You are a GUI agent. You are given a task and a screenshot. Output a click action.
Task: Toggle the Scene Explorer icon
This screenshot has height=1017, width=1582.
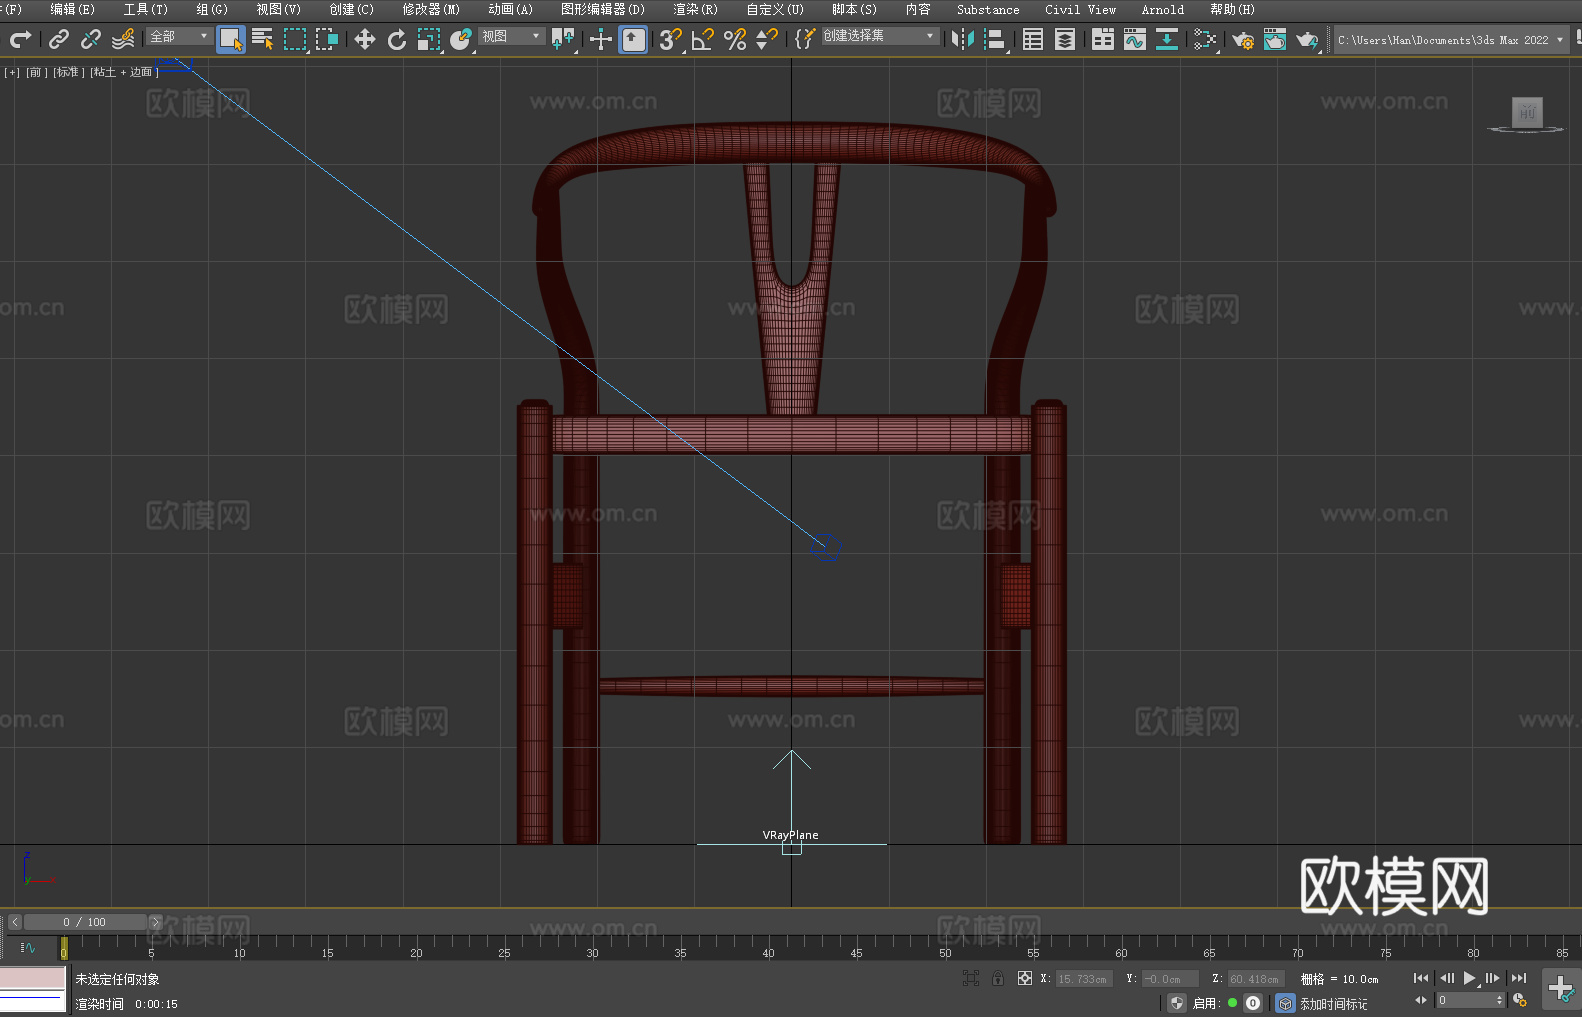pyautogui.click(x=1033, y=39)
